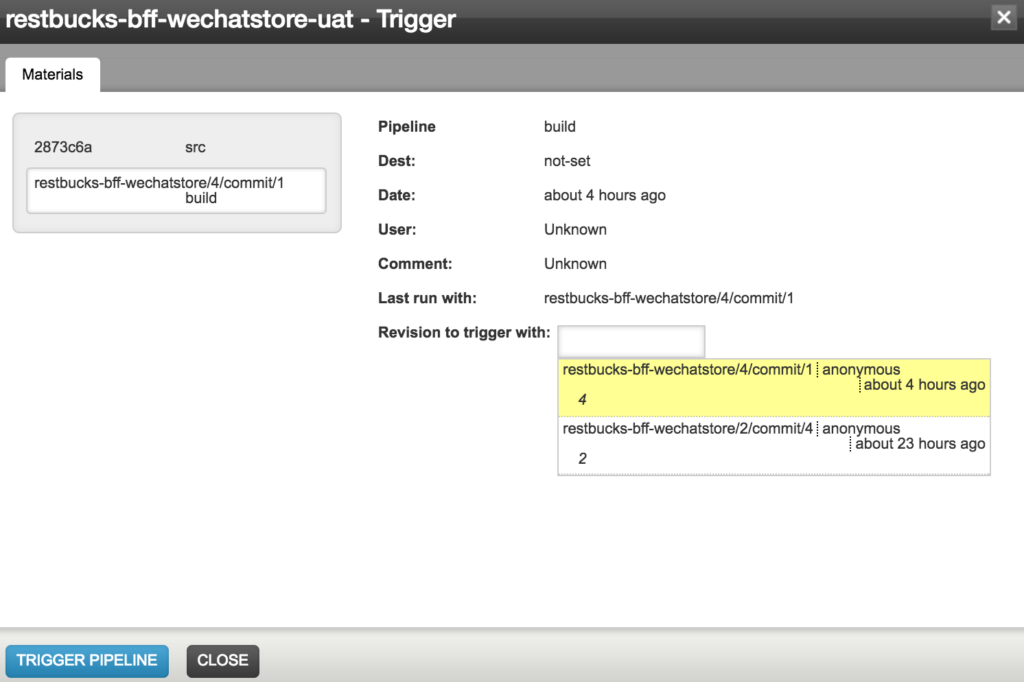The image size is (1024, 682).
Task: Click the 'Revision to trigger with:' label
Action: tap(464, 333)
